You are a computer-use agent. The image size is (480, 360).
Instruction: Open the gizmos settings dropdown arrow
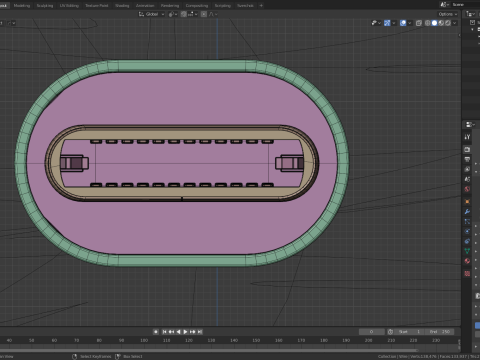(394, 23)
